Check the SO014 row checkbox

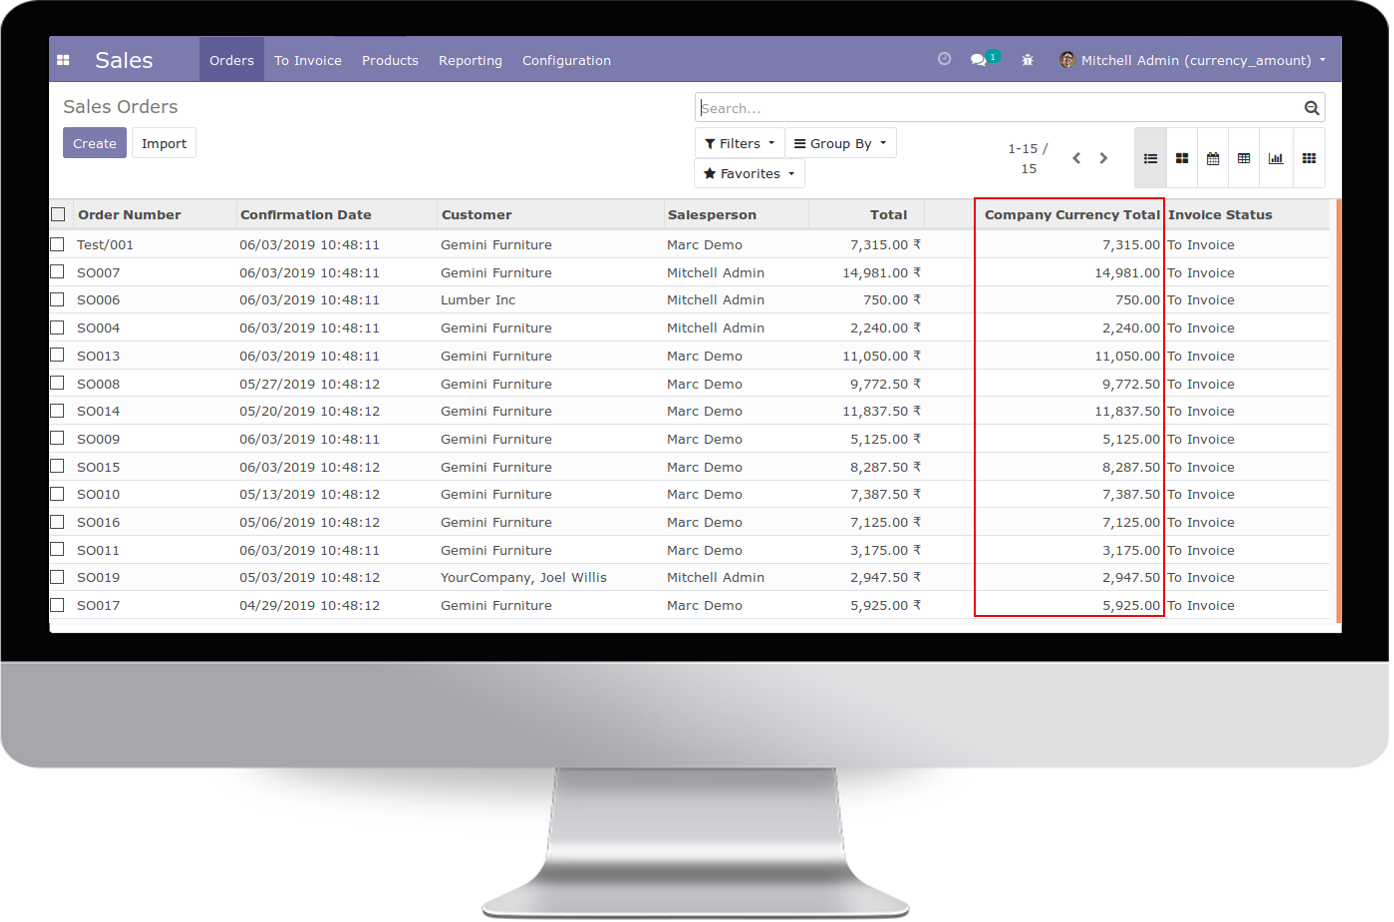click(x=57, y=410)
